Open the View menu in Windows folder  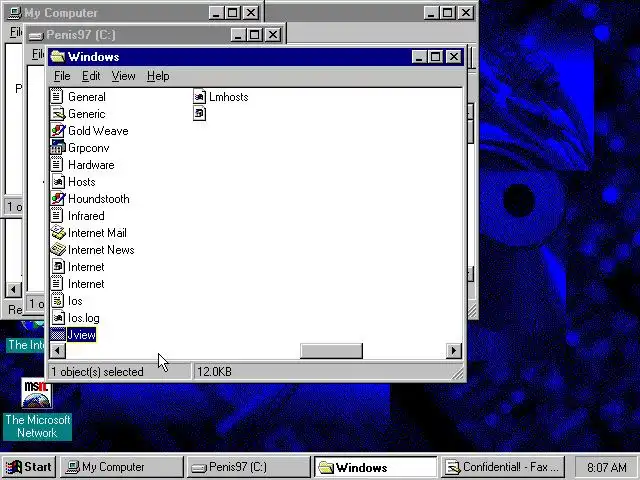point(123,76)
